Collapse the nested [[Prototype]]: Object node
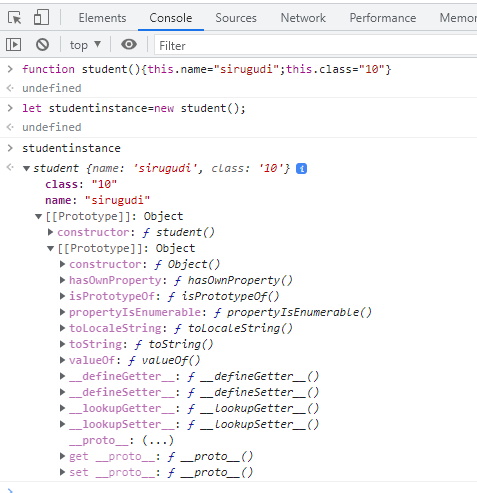The image size is (477, 493). point(50,249)
